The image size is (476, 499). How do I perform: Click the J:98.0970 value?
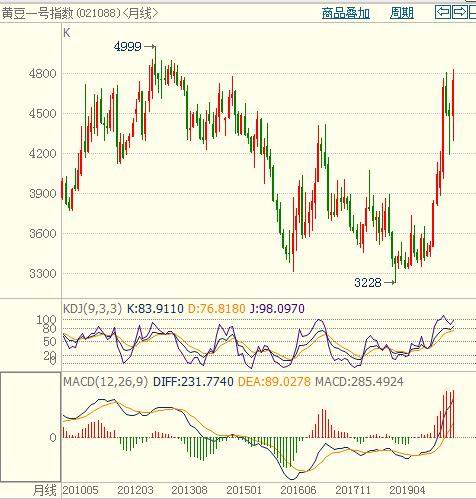(277, 309)
